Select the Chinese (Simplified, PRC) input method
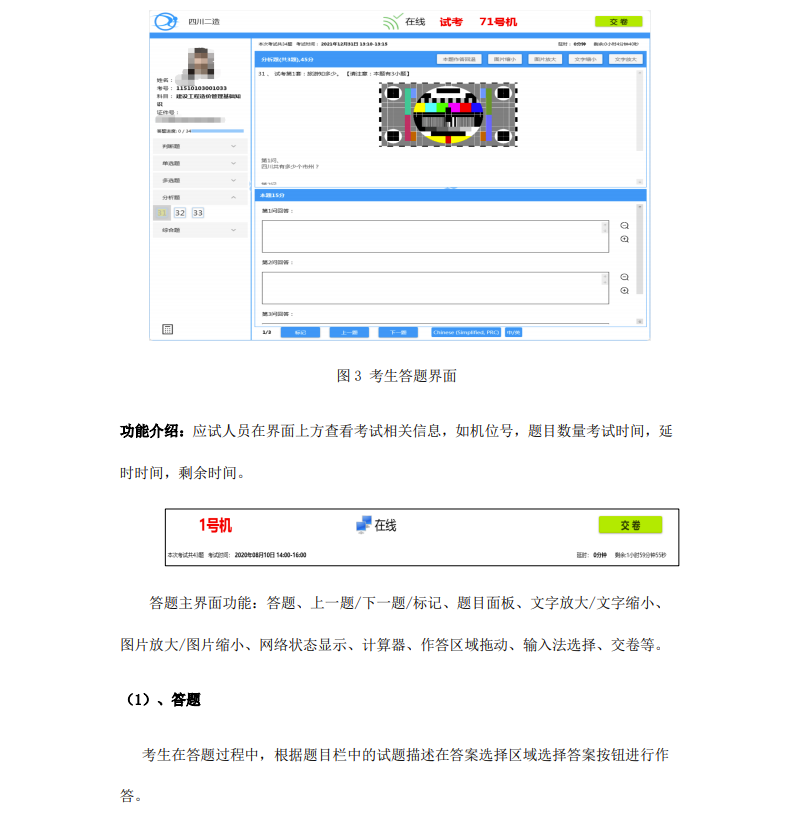 [x=465, y=332]
